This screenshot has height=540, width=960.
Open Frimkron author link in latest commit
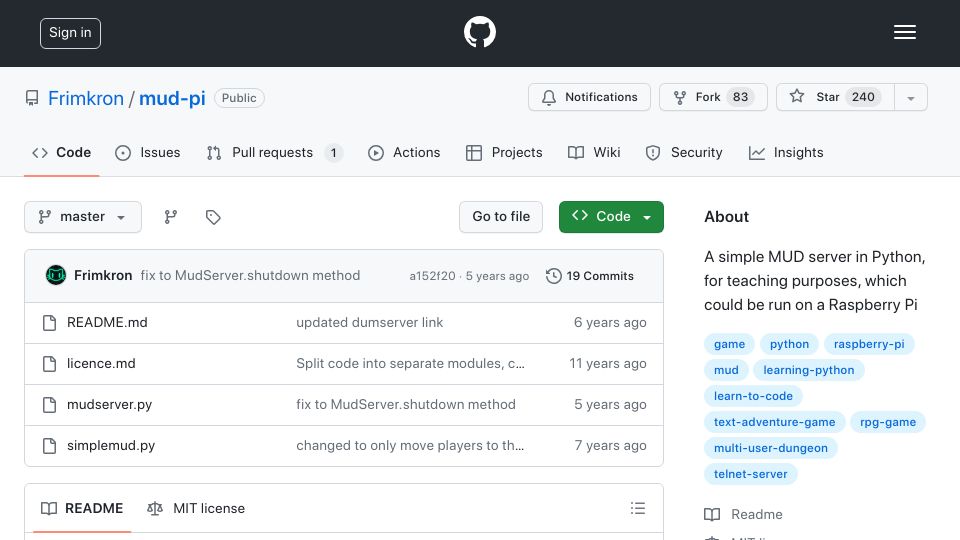coord(103,276)
